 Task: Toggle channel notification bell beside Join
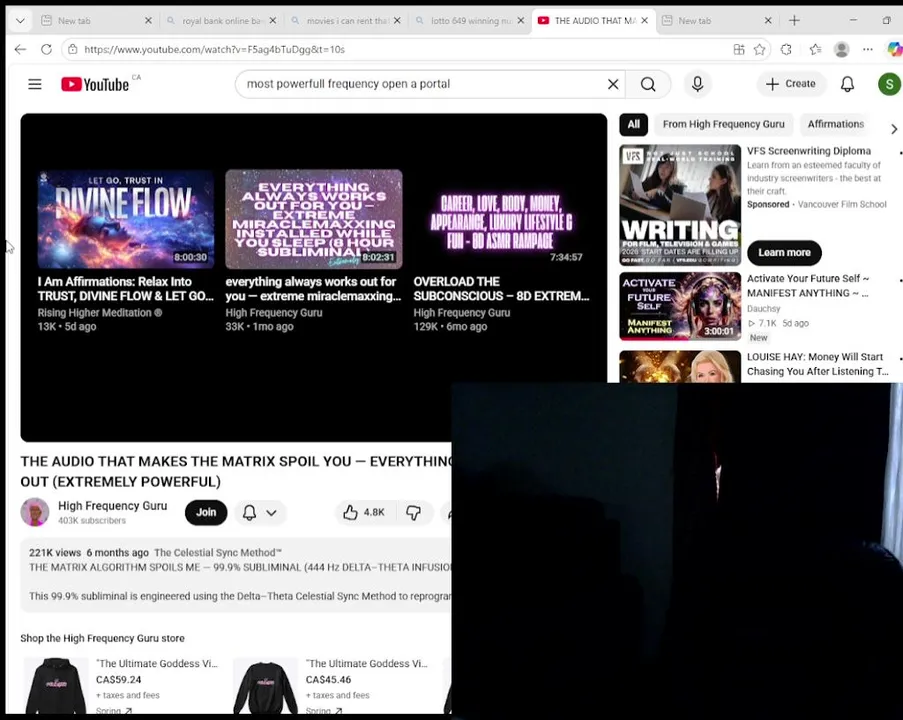pos(249,513)
